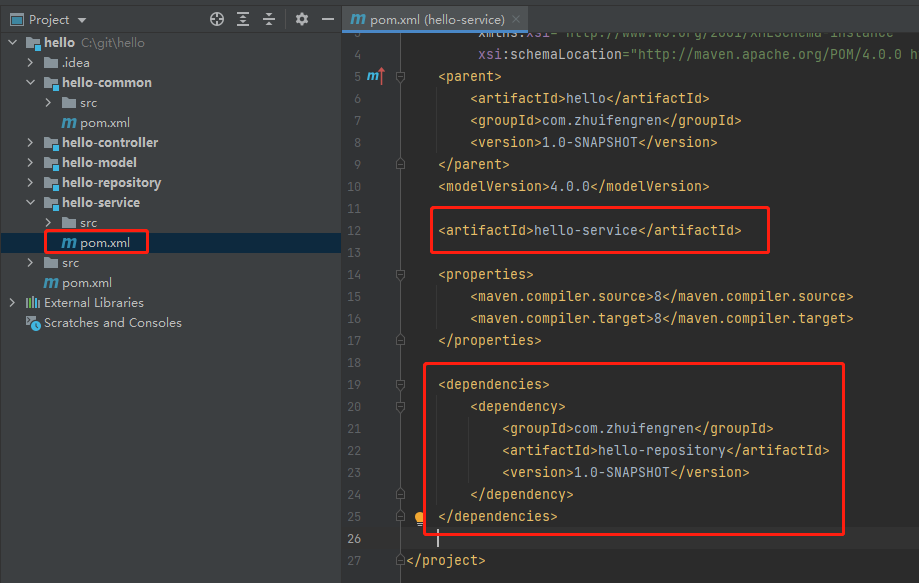Click the modelVersion 4.0.0 line
The height and width of the screenshot is (583, 919).
pyautogui.click(x=574, y=186)
